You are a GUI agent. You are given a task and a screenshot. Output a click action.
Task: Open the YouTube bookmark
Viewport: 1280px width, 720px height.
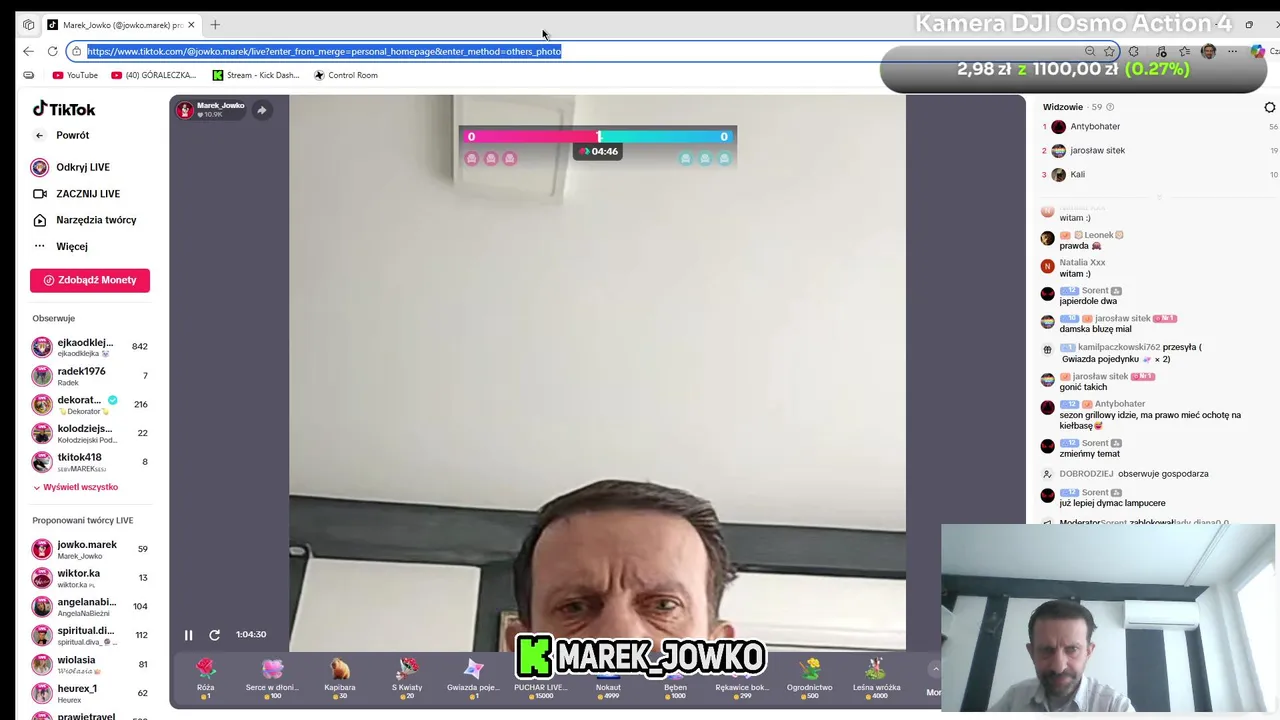(x=74, y=75)
